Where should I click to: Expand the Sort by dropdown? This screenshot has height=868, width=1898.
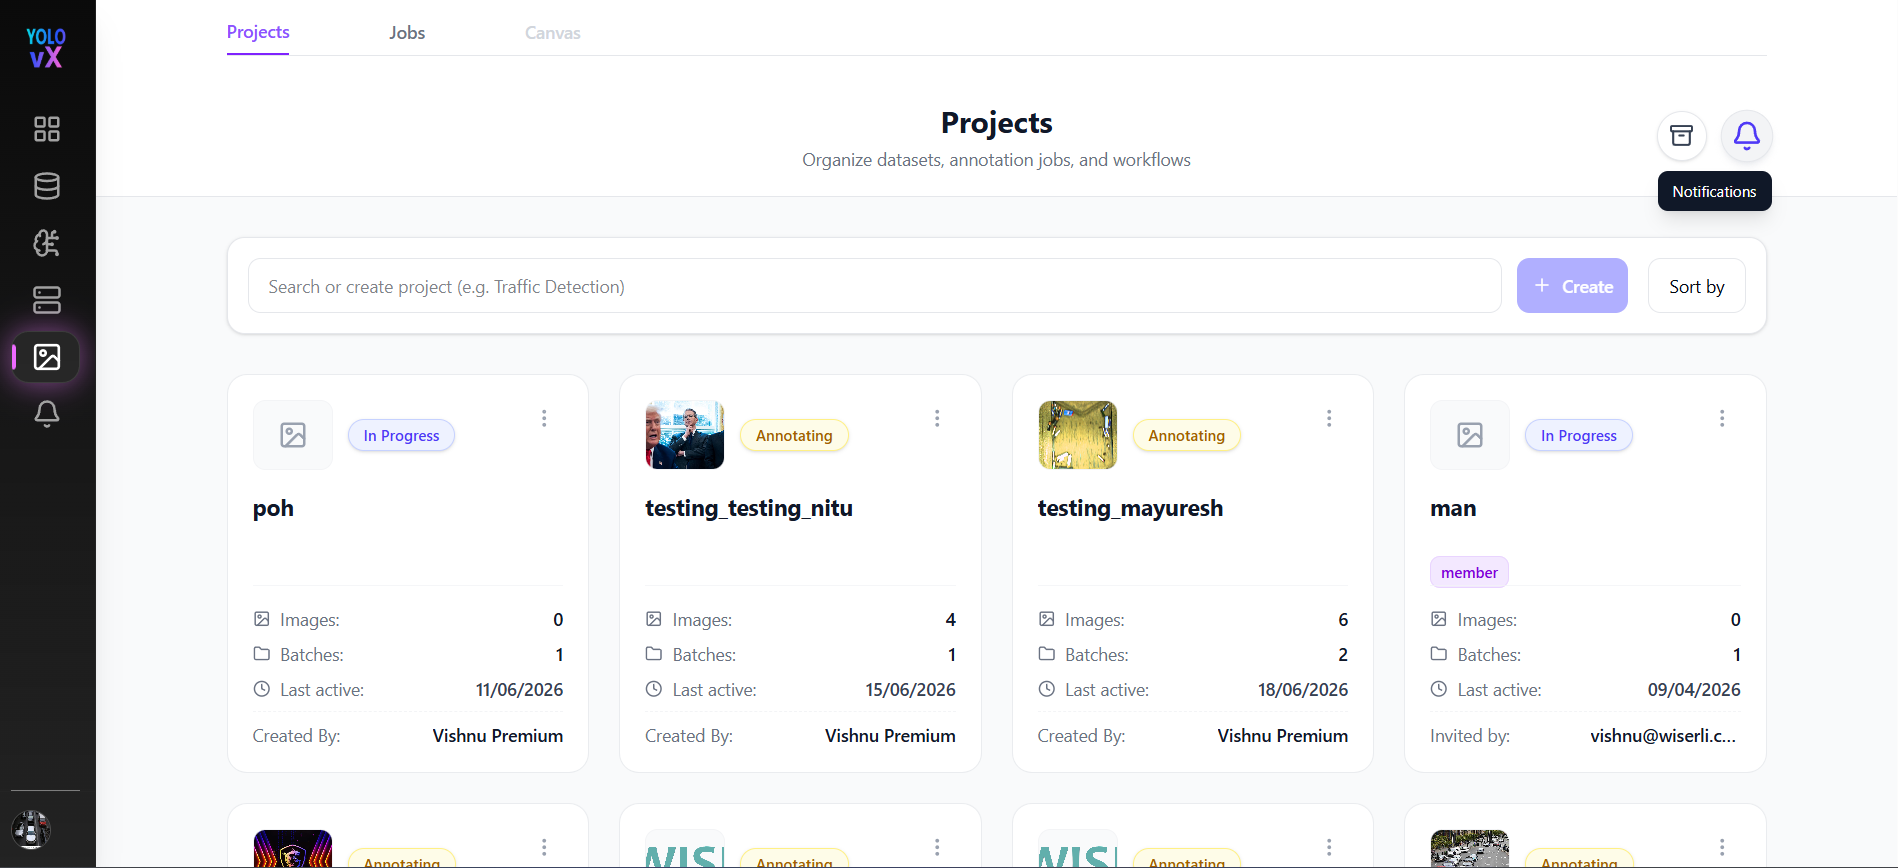(x=1697, y=286)
